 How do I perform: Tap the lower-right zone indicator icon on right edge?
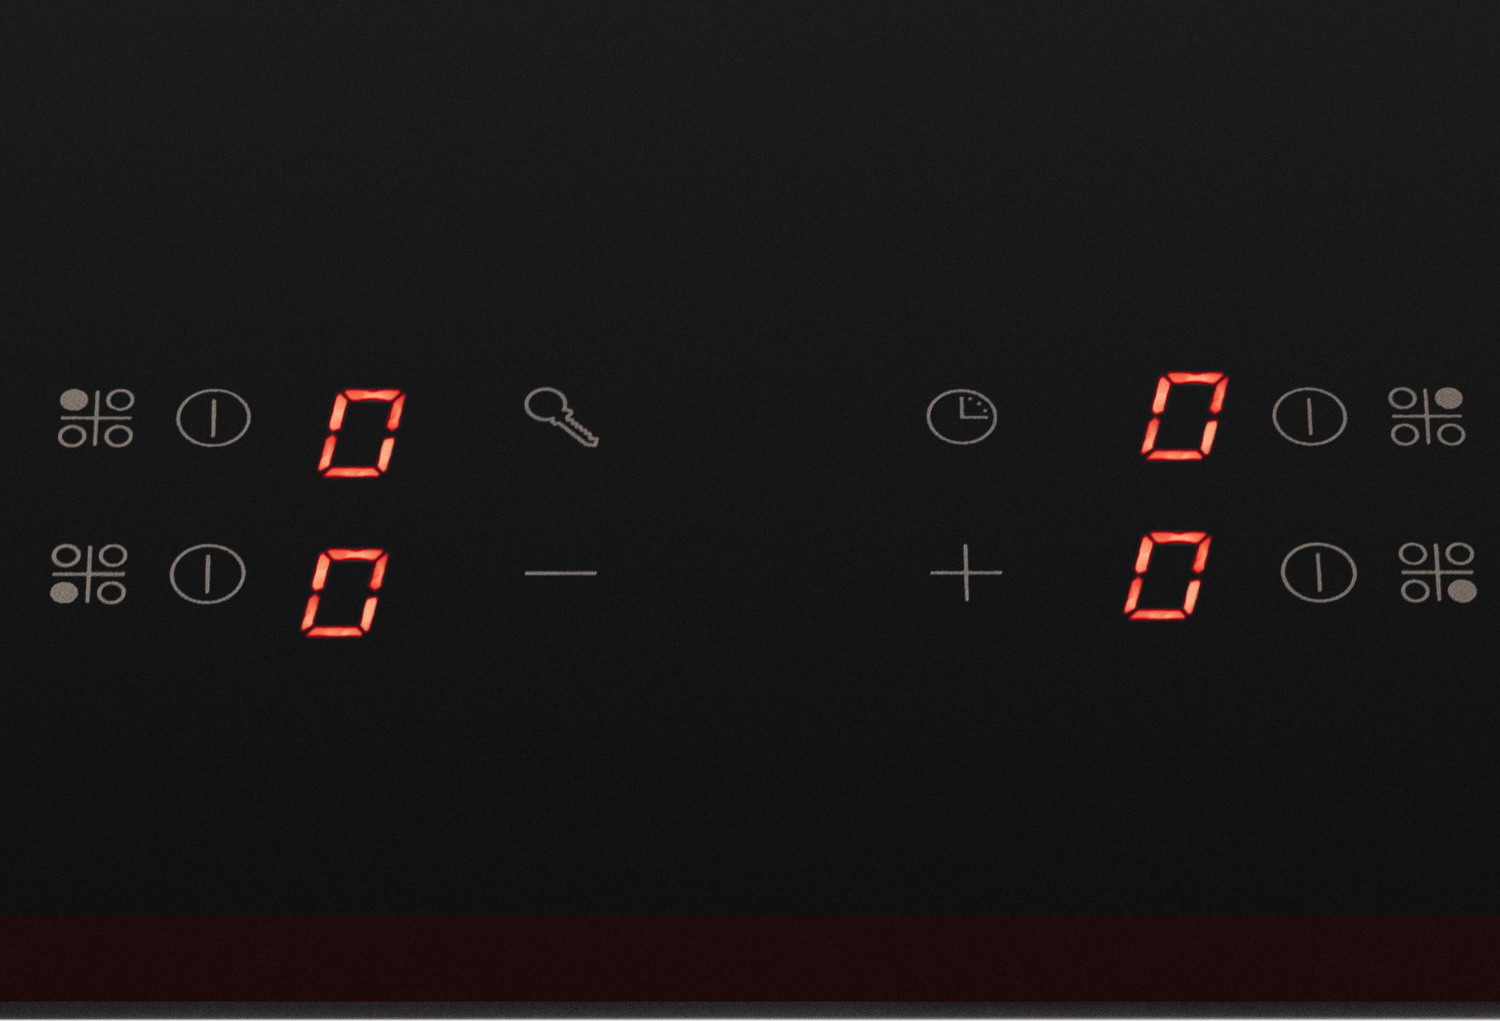1437,572
